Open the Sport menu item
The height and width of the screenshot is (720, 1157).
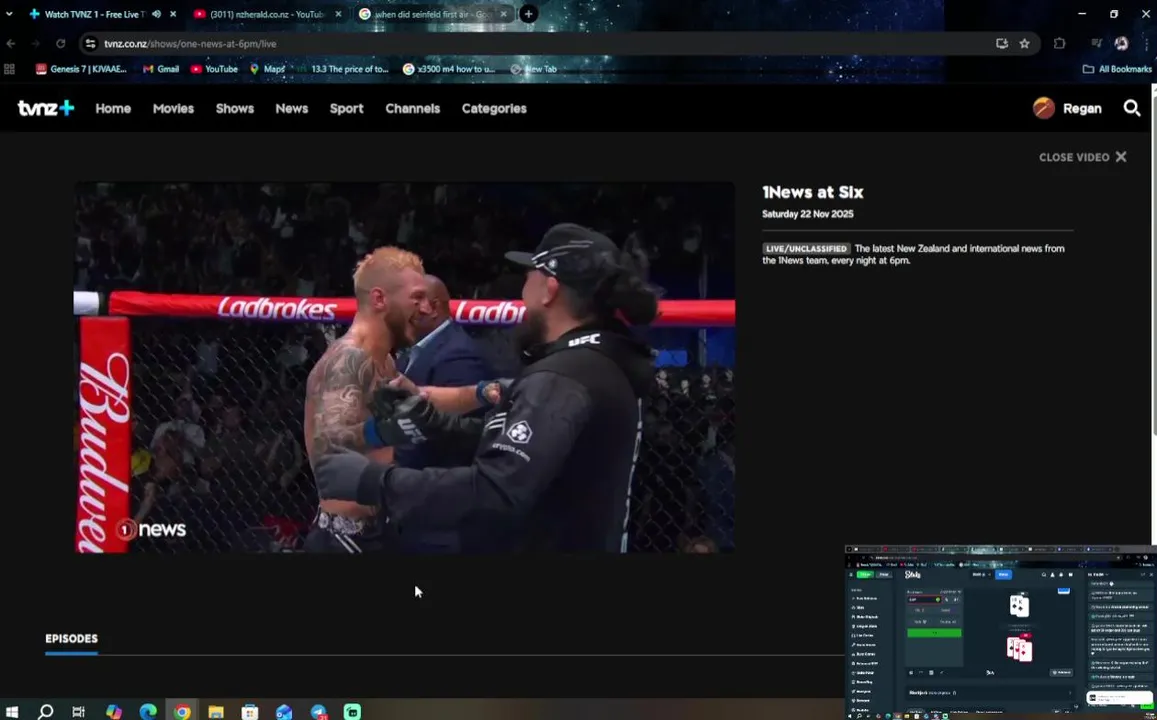[x=346, y=108]
